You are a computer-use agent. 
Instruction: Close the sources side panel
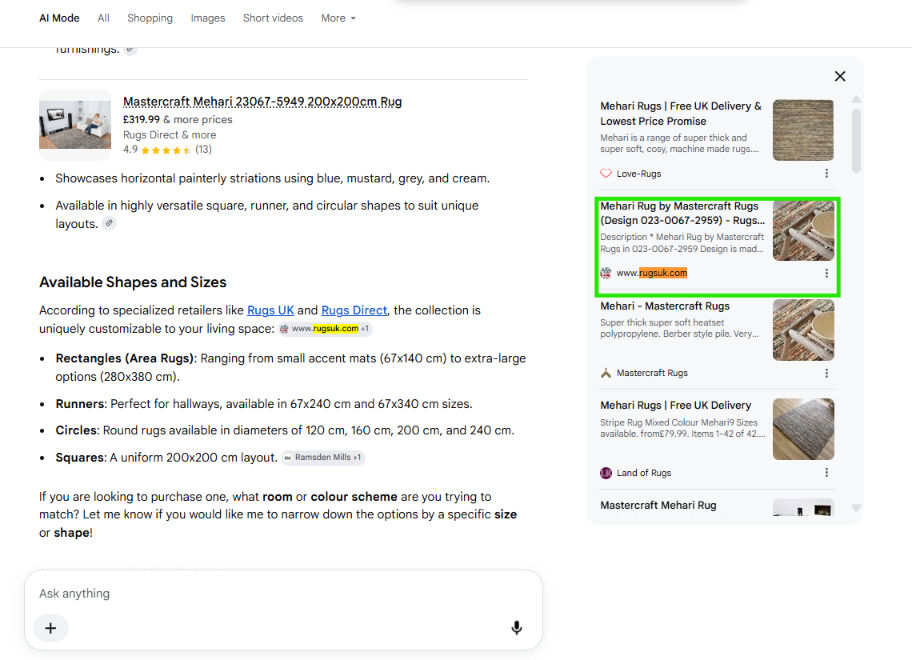click(x=840, y=76)
